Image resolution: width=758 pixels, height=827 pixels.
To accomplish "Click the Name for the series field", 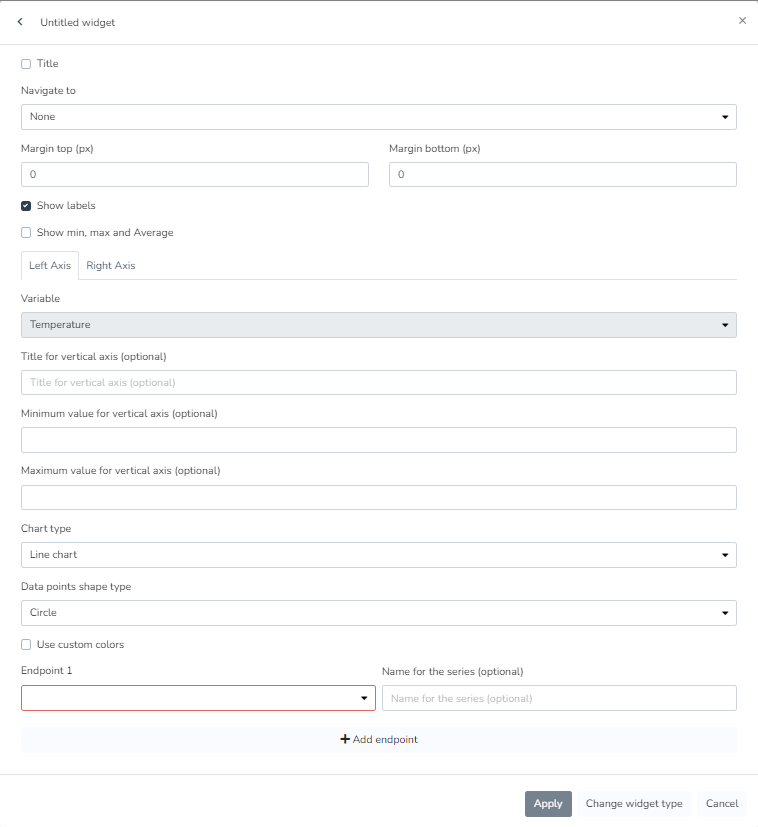I will point(558,698).
